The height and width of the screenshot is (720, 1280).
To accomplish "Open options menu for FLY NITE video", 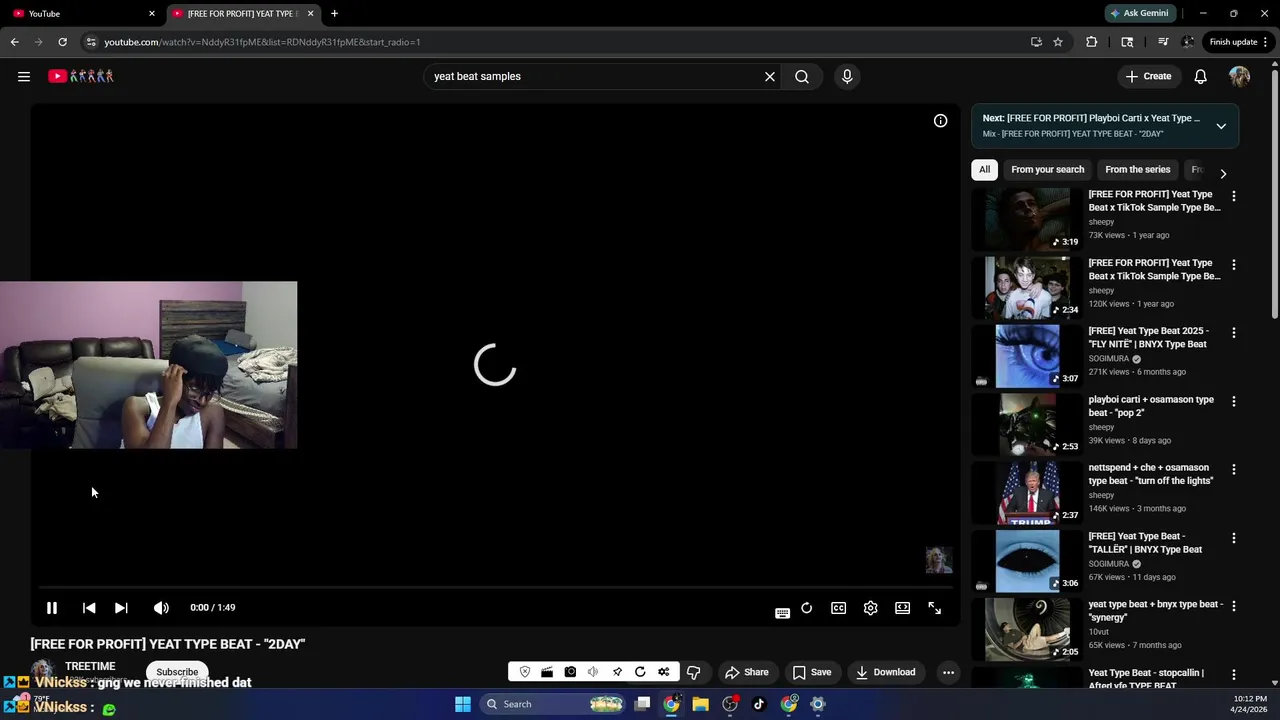I will 1233,333.
